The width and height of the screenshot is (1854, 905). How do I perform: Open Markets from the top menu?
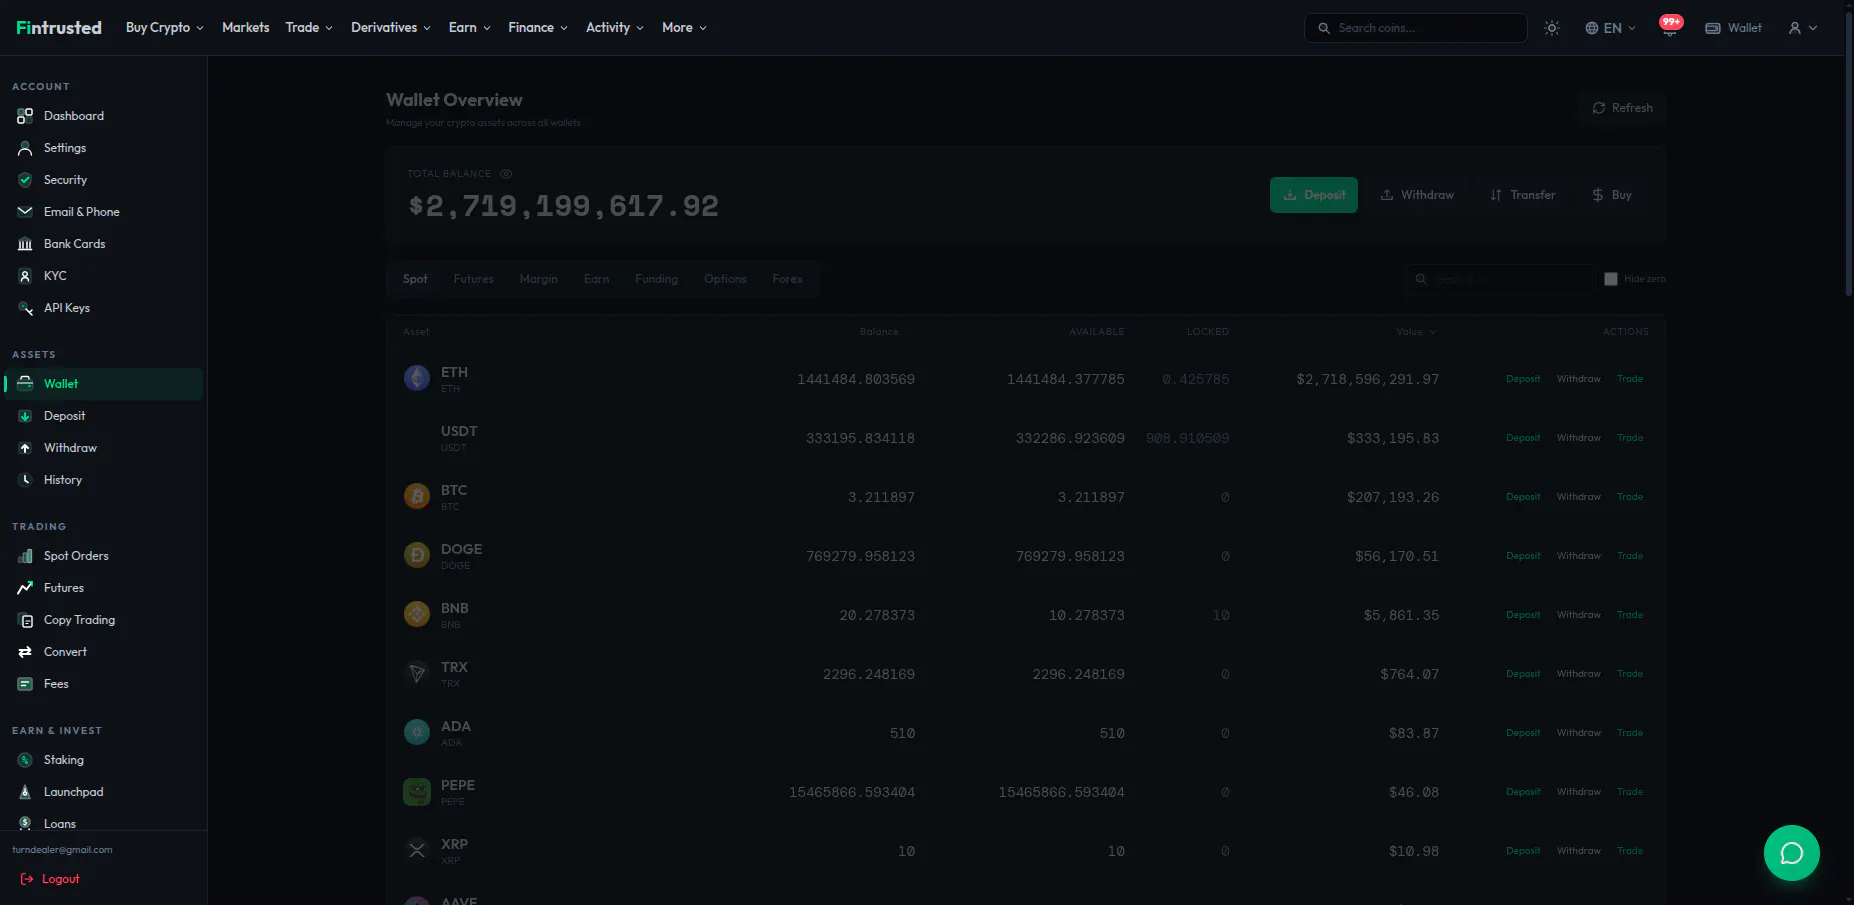coord(246,28)
